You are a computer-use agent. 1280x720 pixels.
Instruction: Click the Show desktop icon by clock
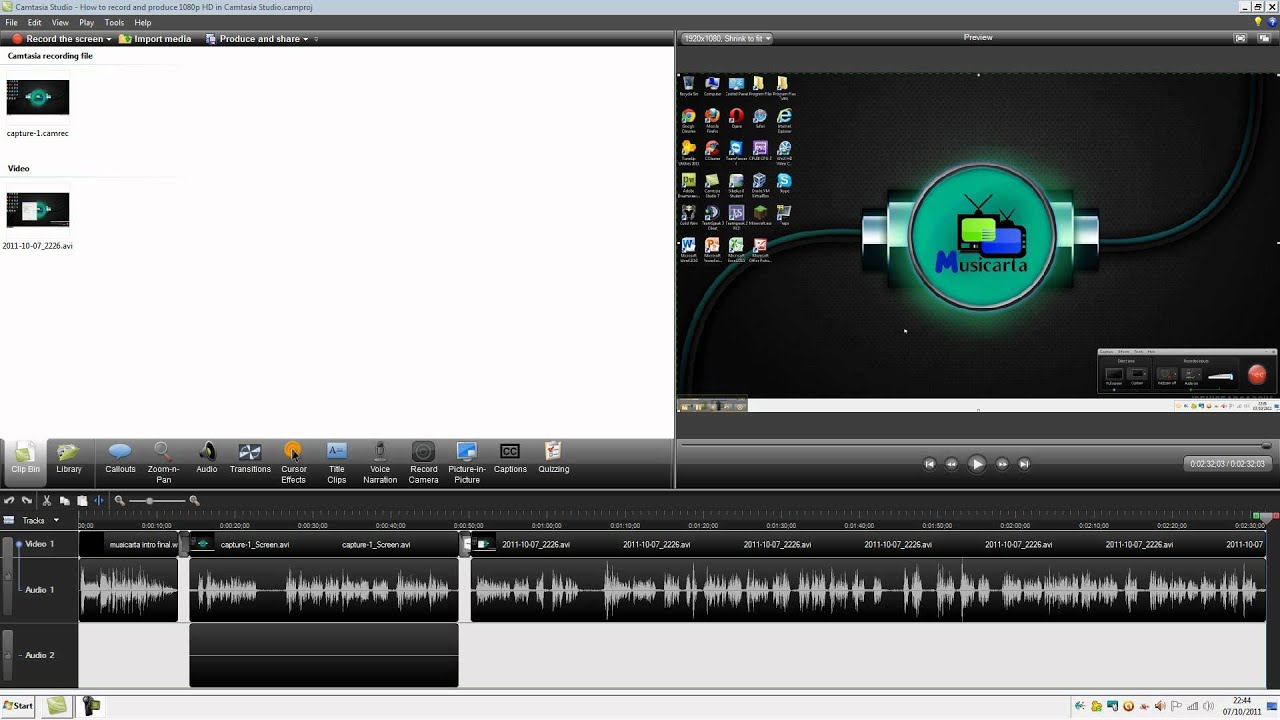pyautogui.click(x=1274, y=706)
